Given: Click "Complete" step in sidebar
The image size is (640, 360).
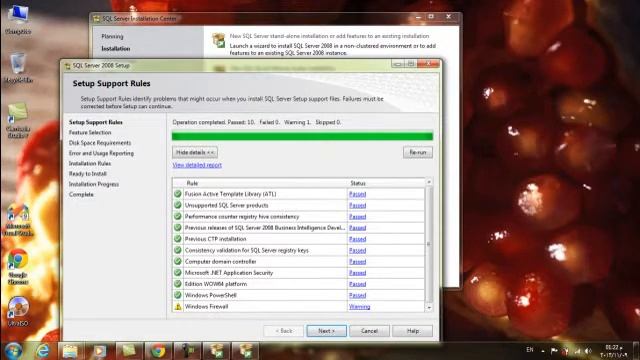Looking at the screenshot, I should tap(81, 194).
